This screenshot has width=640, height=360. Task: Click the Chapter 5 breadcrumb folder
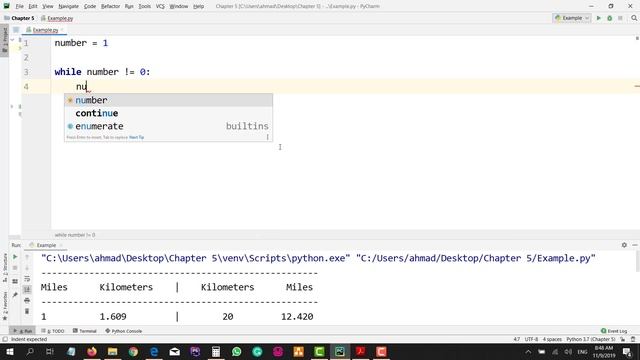click(x=19, y=18)
